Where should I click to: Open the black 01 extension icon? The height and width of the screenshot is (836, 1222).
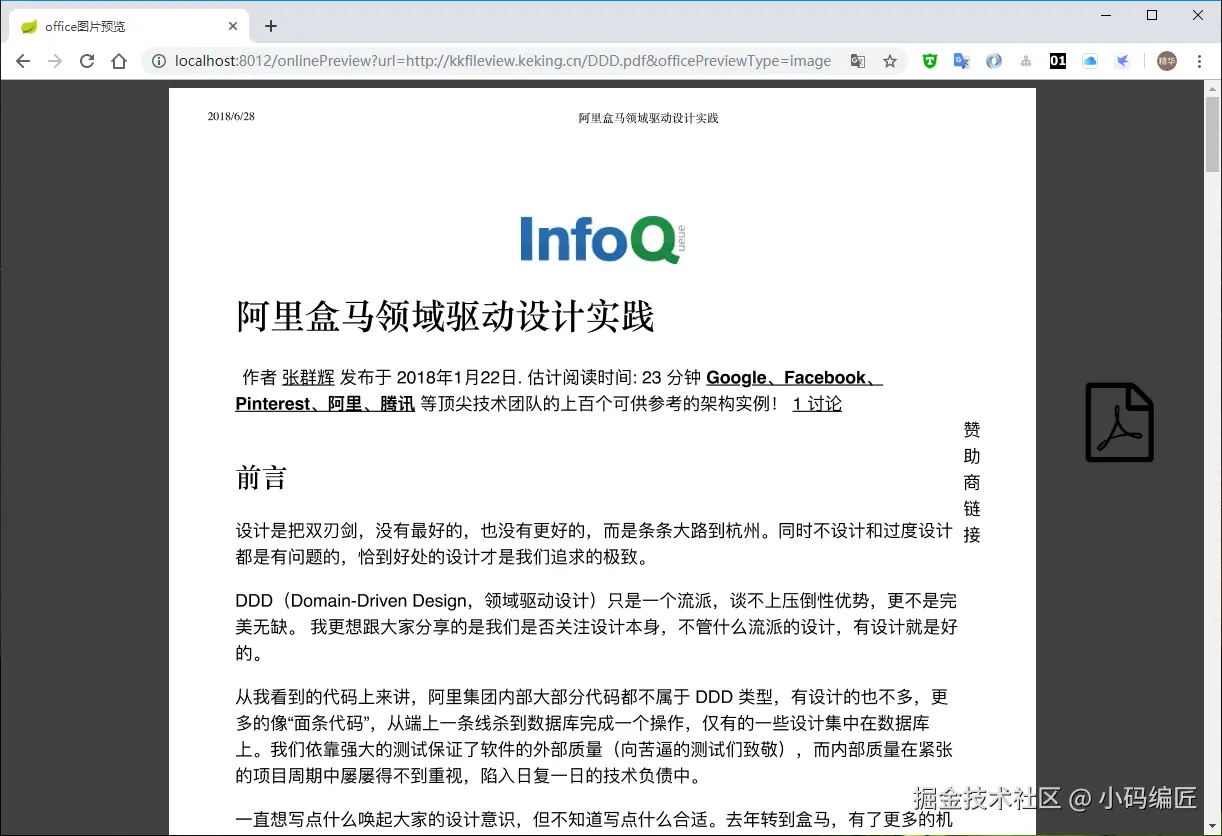coord(1058,61)
